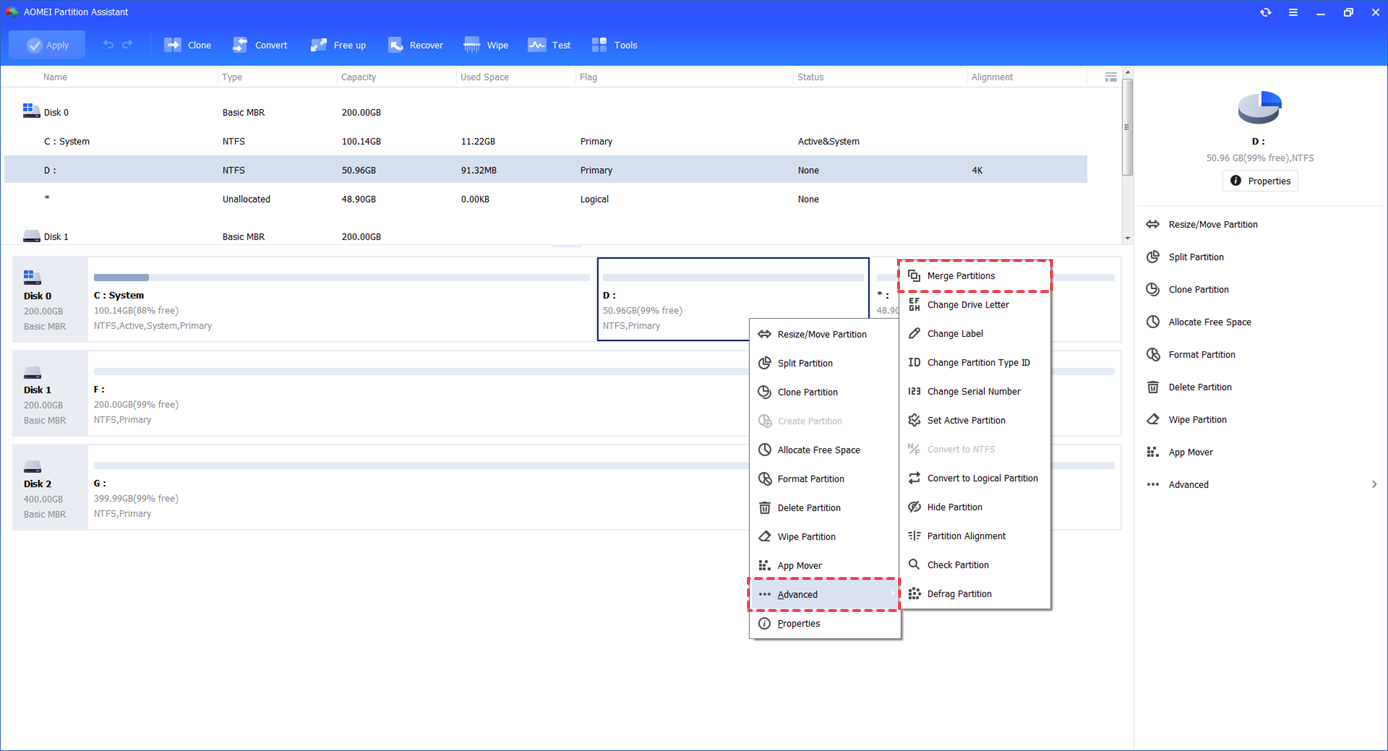Screen dimensions: 1388x751
Task: Select the C: System partition block in Disk 0
Action: pos(340,299)
